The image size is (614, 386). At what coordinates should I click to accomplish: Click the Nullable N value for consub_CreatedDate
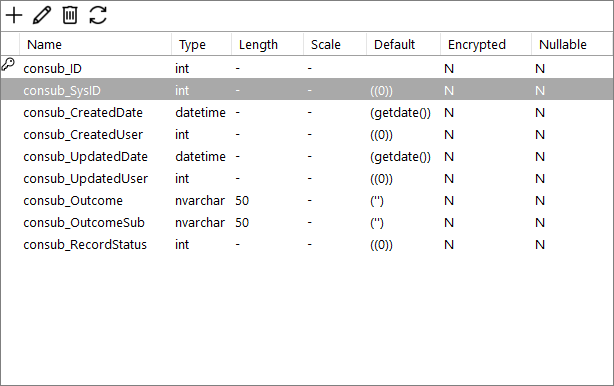[x=540, y=113]
